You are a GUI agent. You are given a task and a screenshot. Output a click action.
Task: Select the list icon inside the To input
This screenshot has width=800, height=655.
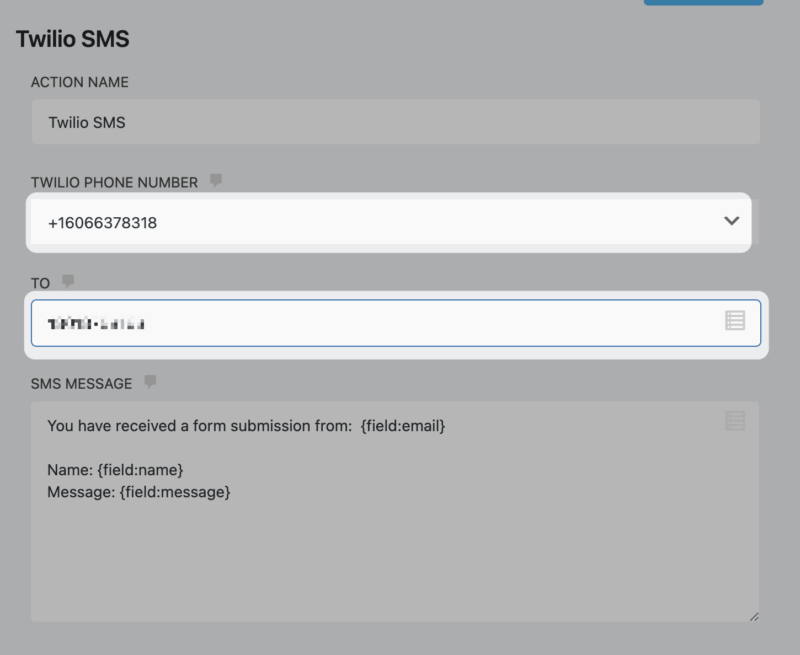click(x=736, y=320)
